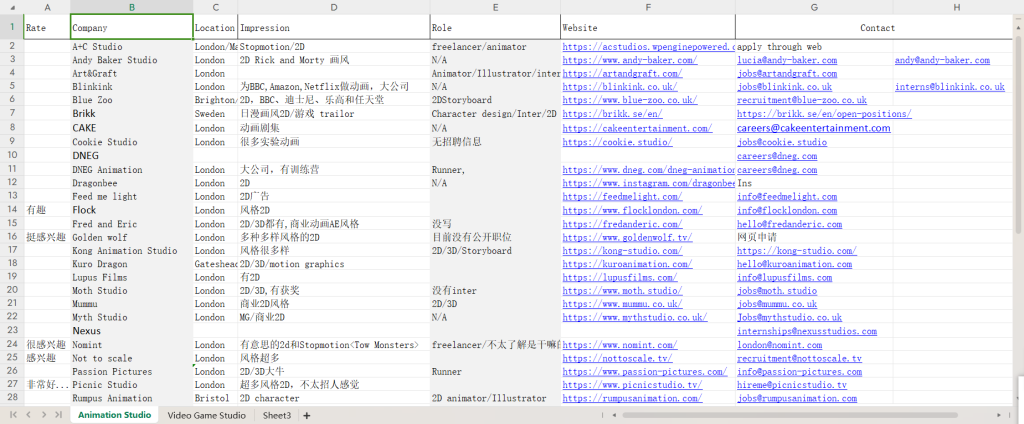Open the Sheet3 tab
The width and height of the screenshot is (1024, 424).
pyautogui.click(x=277, y=415)
